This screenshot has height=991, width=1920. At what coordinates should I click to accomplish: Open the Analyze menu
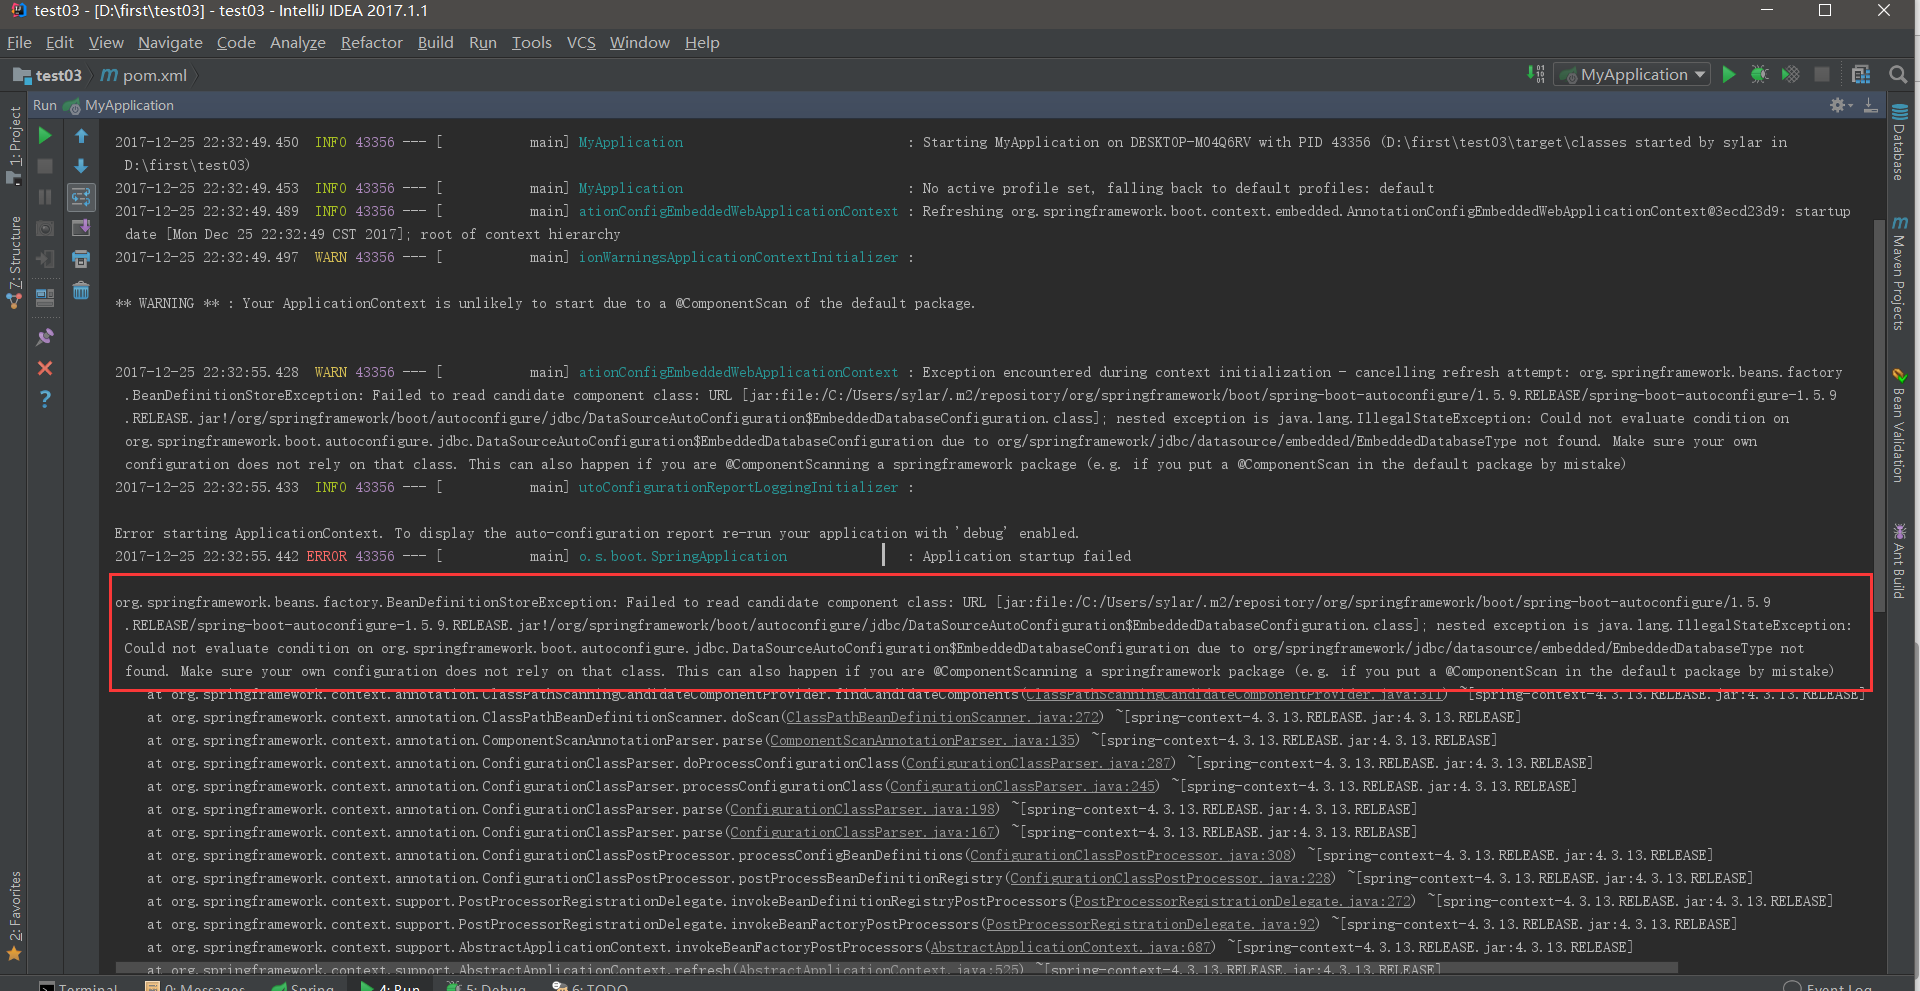click(x=298, y=42)
